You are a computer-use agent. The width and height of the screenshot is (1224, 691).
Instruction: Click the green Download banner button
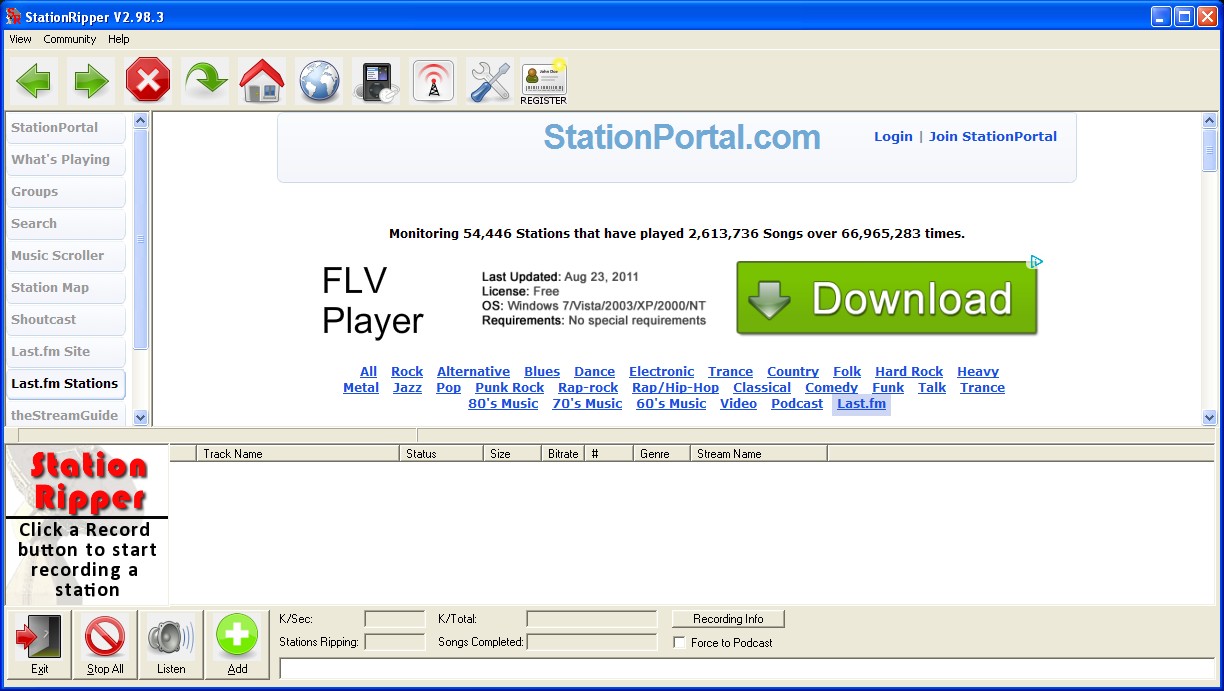click(x=886, y=298)
